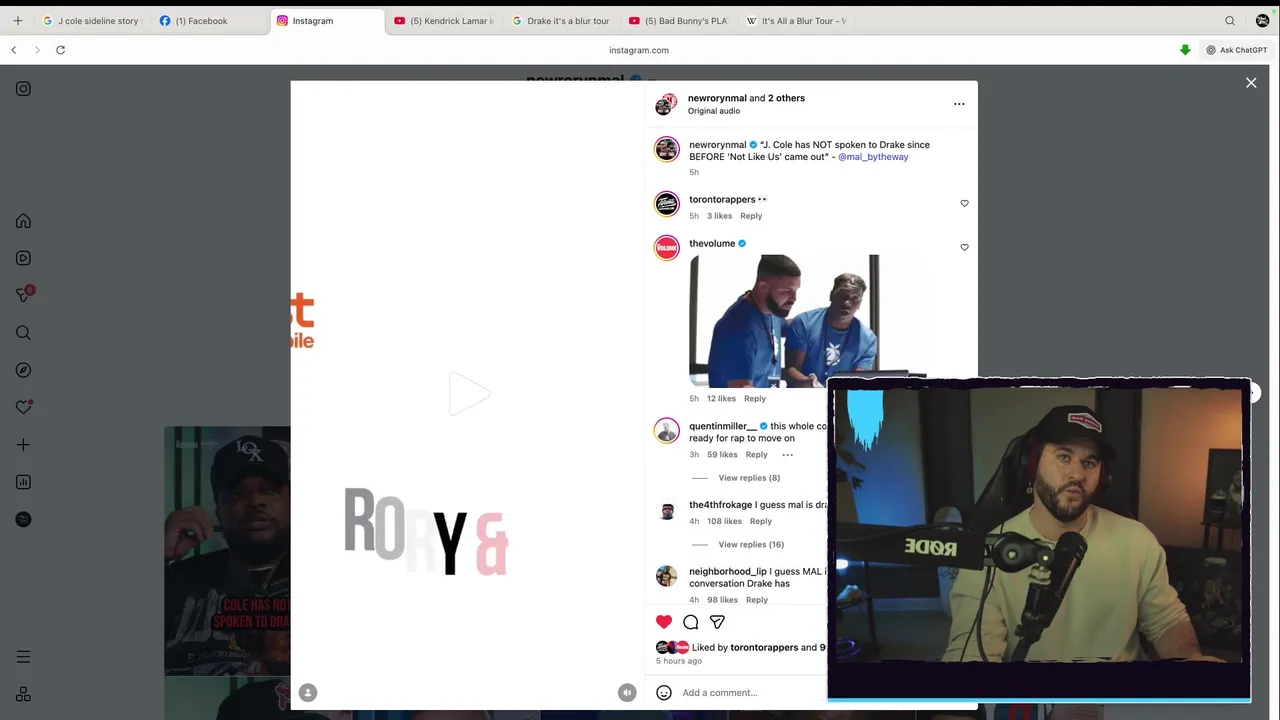Like thevolume comment
The image size is (1280, 720).
click(964, 247)
